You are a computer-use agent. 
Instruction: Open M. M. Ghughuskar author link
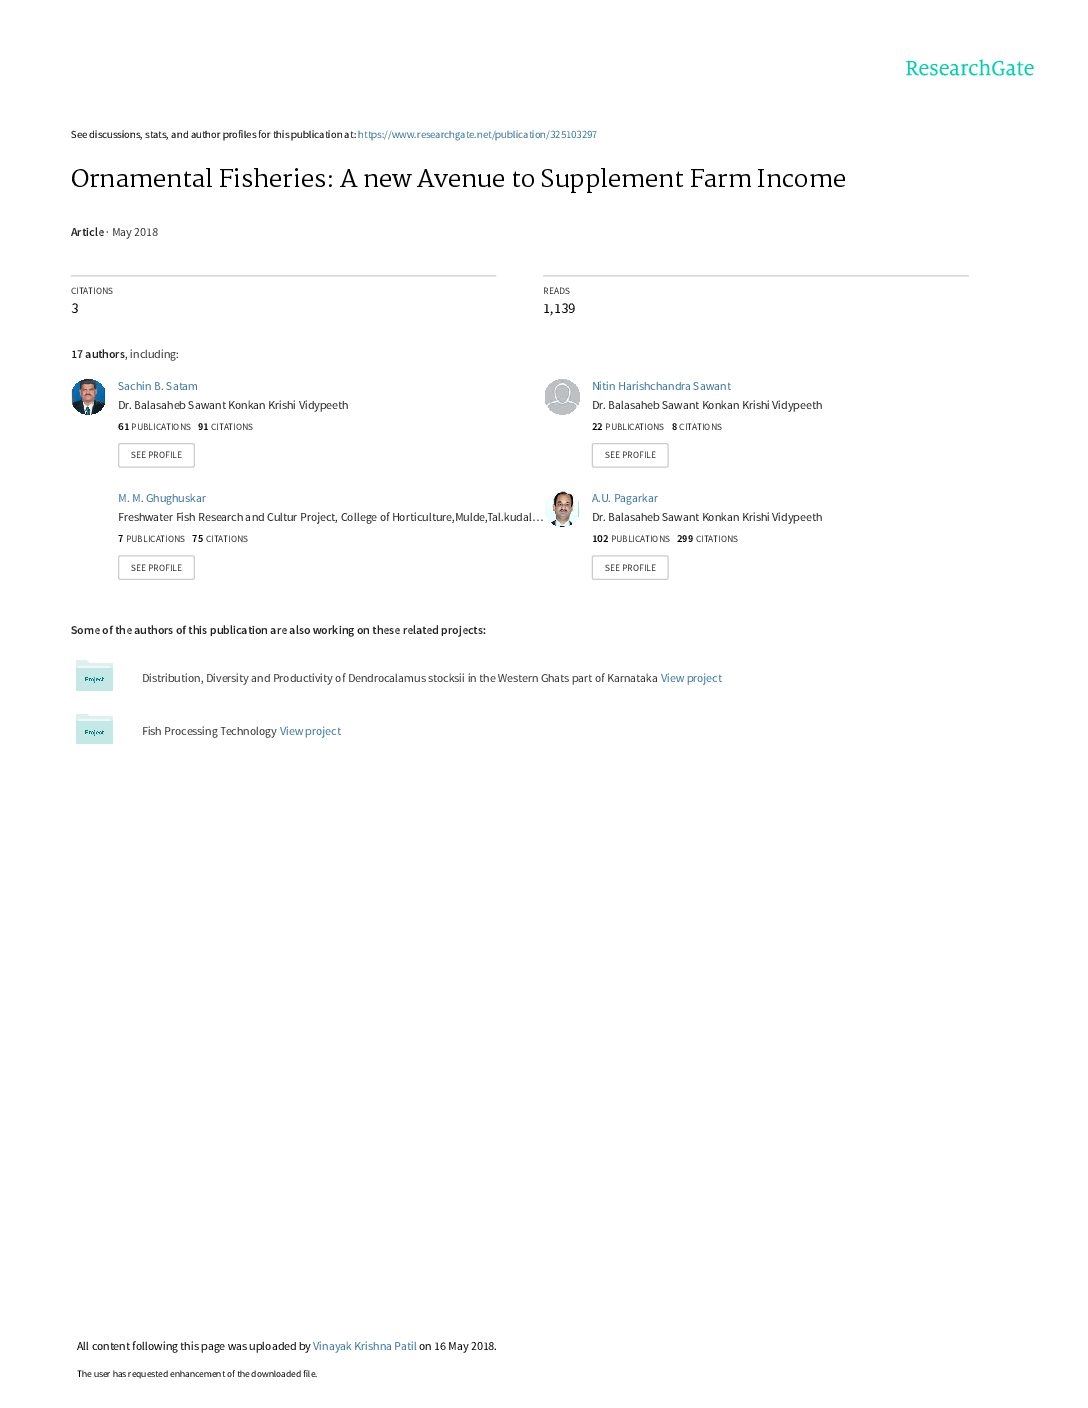tap(161, 498)
